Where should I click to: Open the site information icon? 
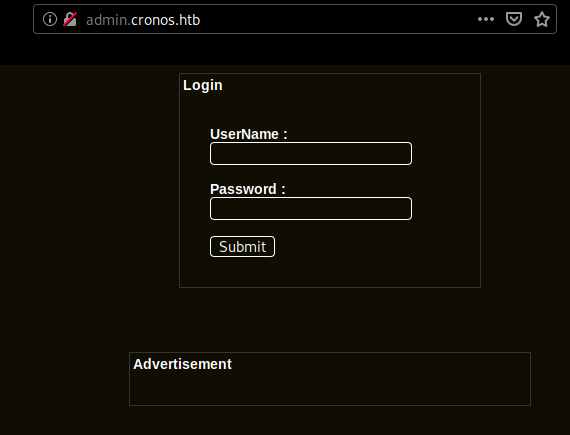pyautogui.click(x=50, y=19)
